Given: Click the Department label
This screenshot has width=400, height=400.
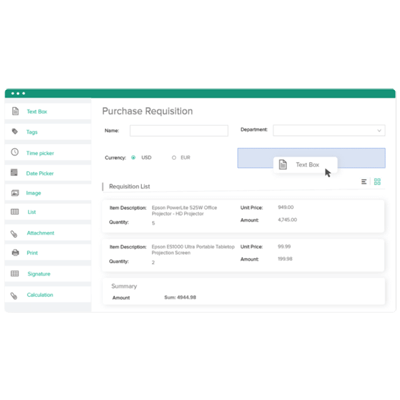Looking at the screenshot, I should (254, 130).
